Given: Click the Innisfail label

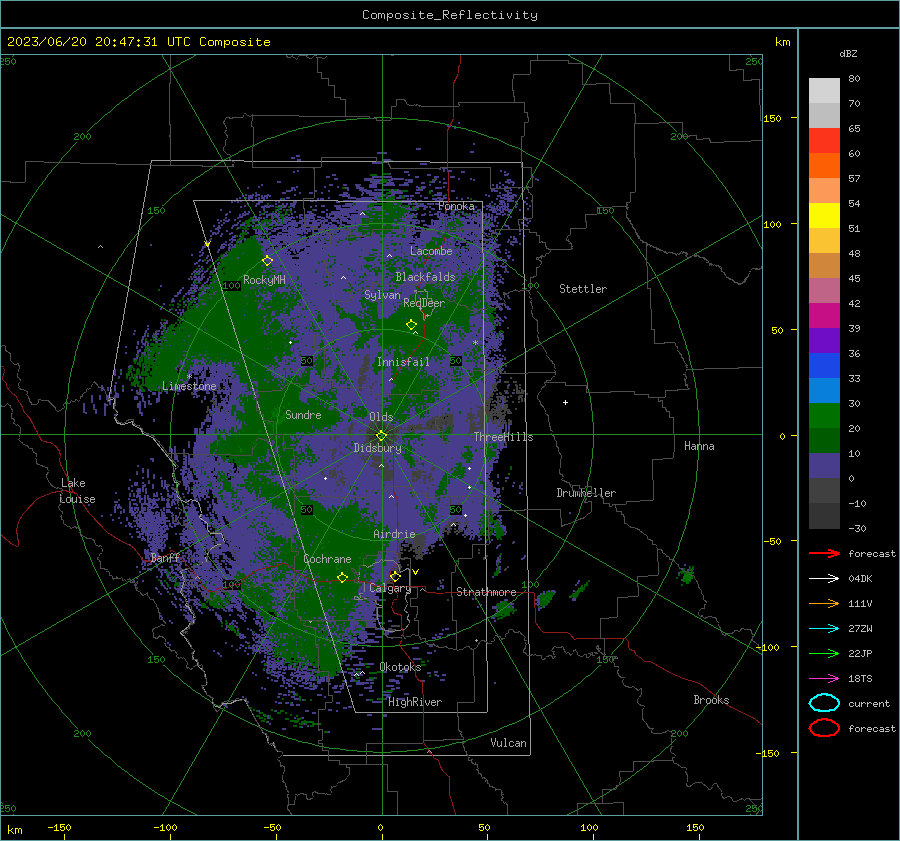Looking at the screenshot, I should tap(403, 362).
